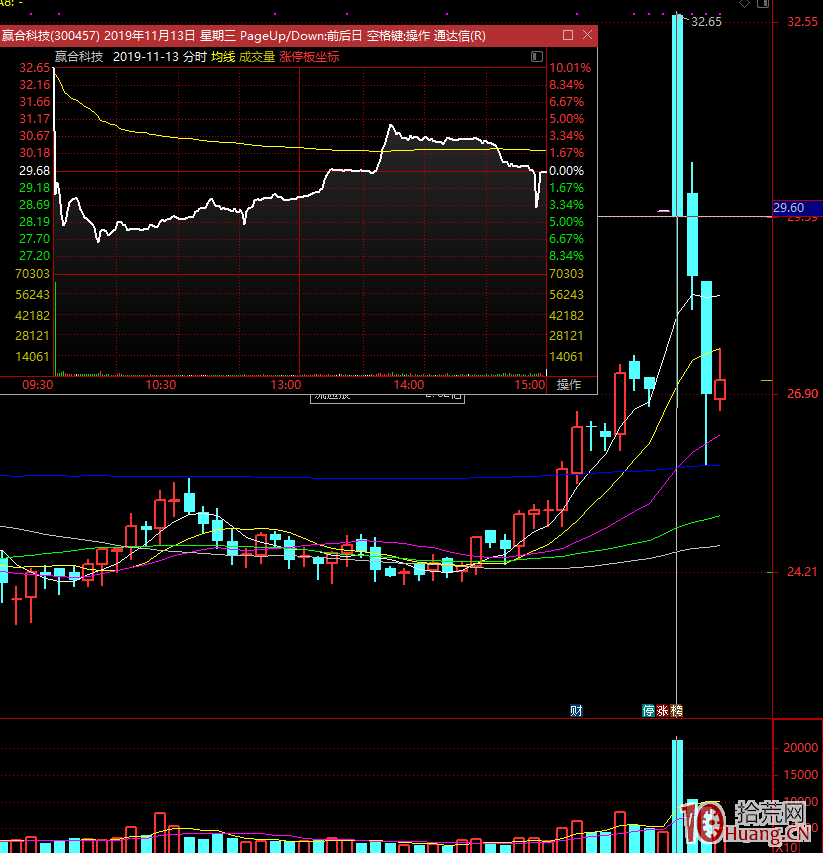The image size is (823, 853).
Task: Click the 29.60 highlighted price tag on axis
Action: click(789, 208)
